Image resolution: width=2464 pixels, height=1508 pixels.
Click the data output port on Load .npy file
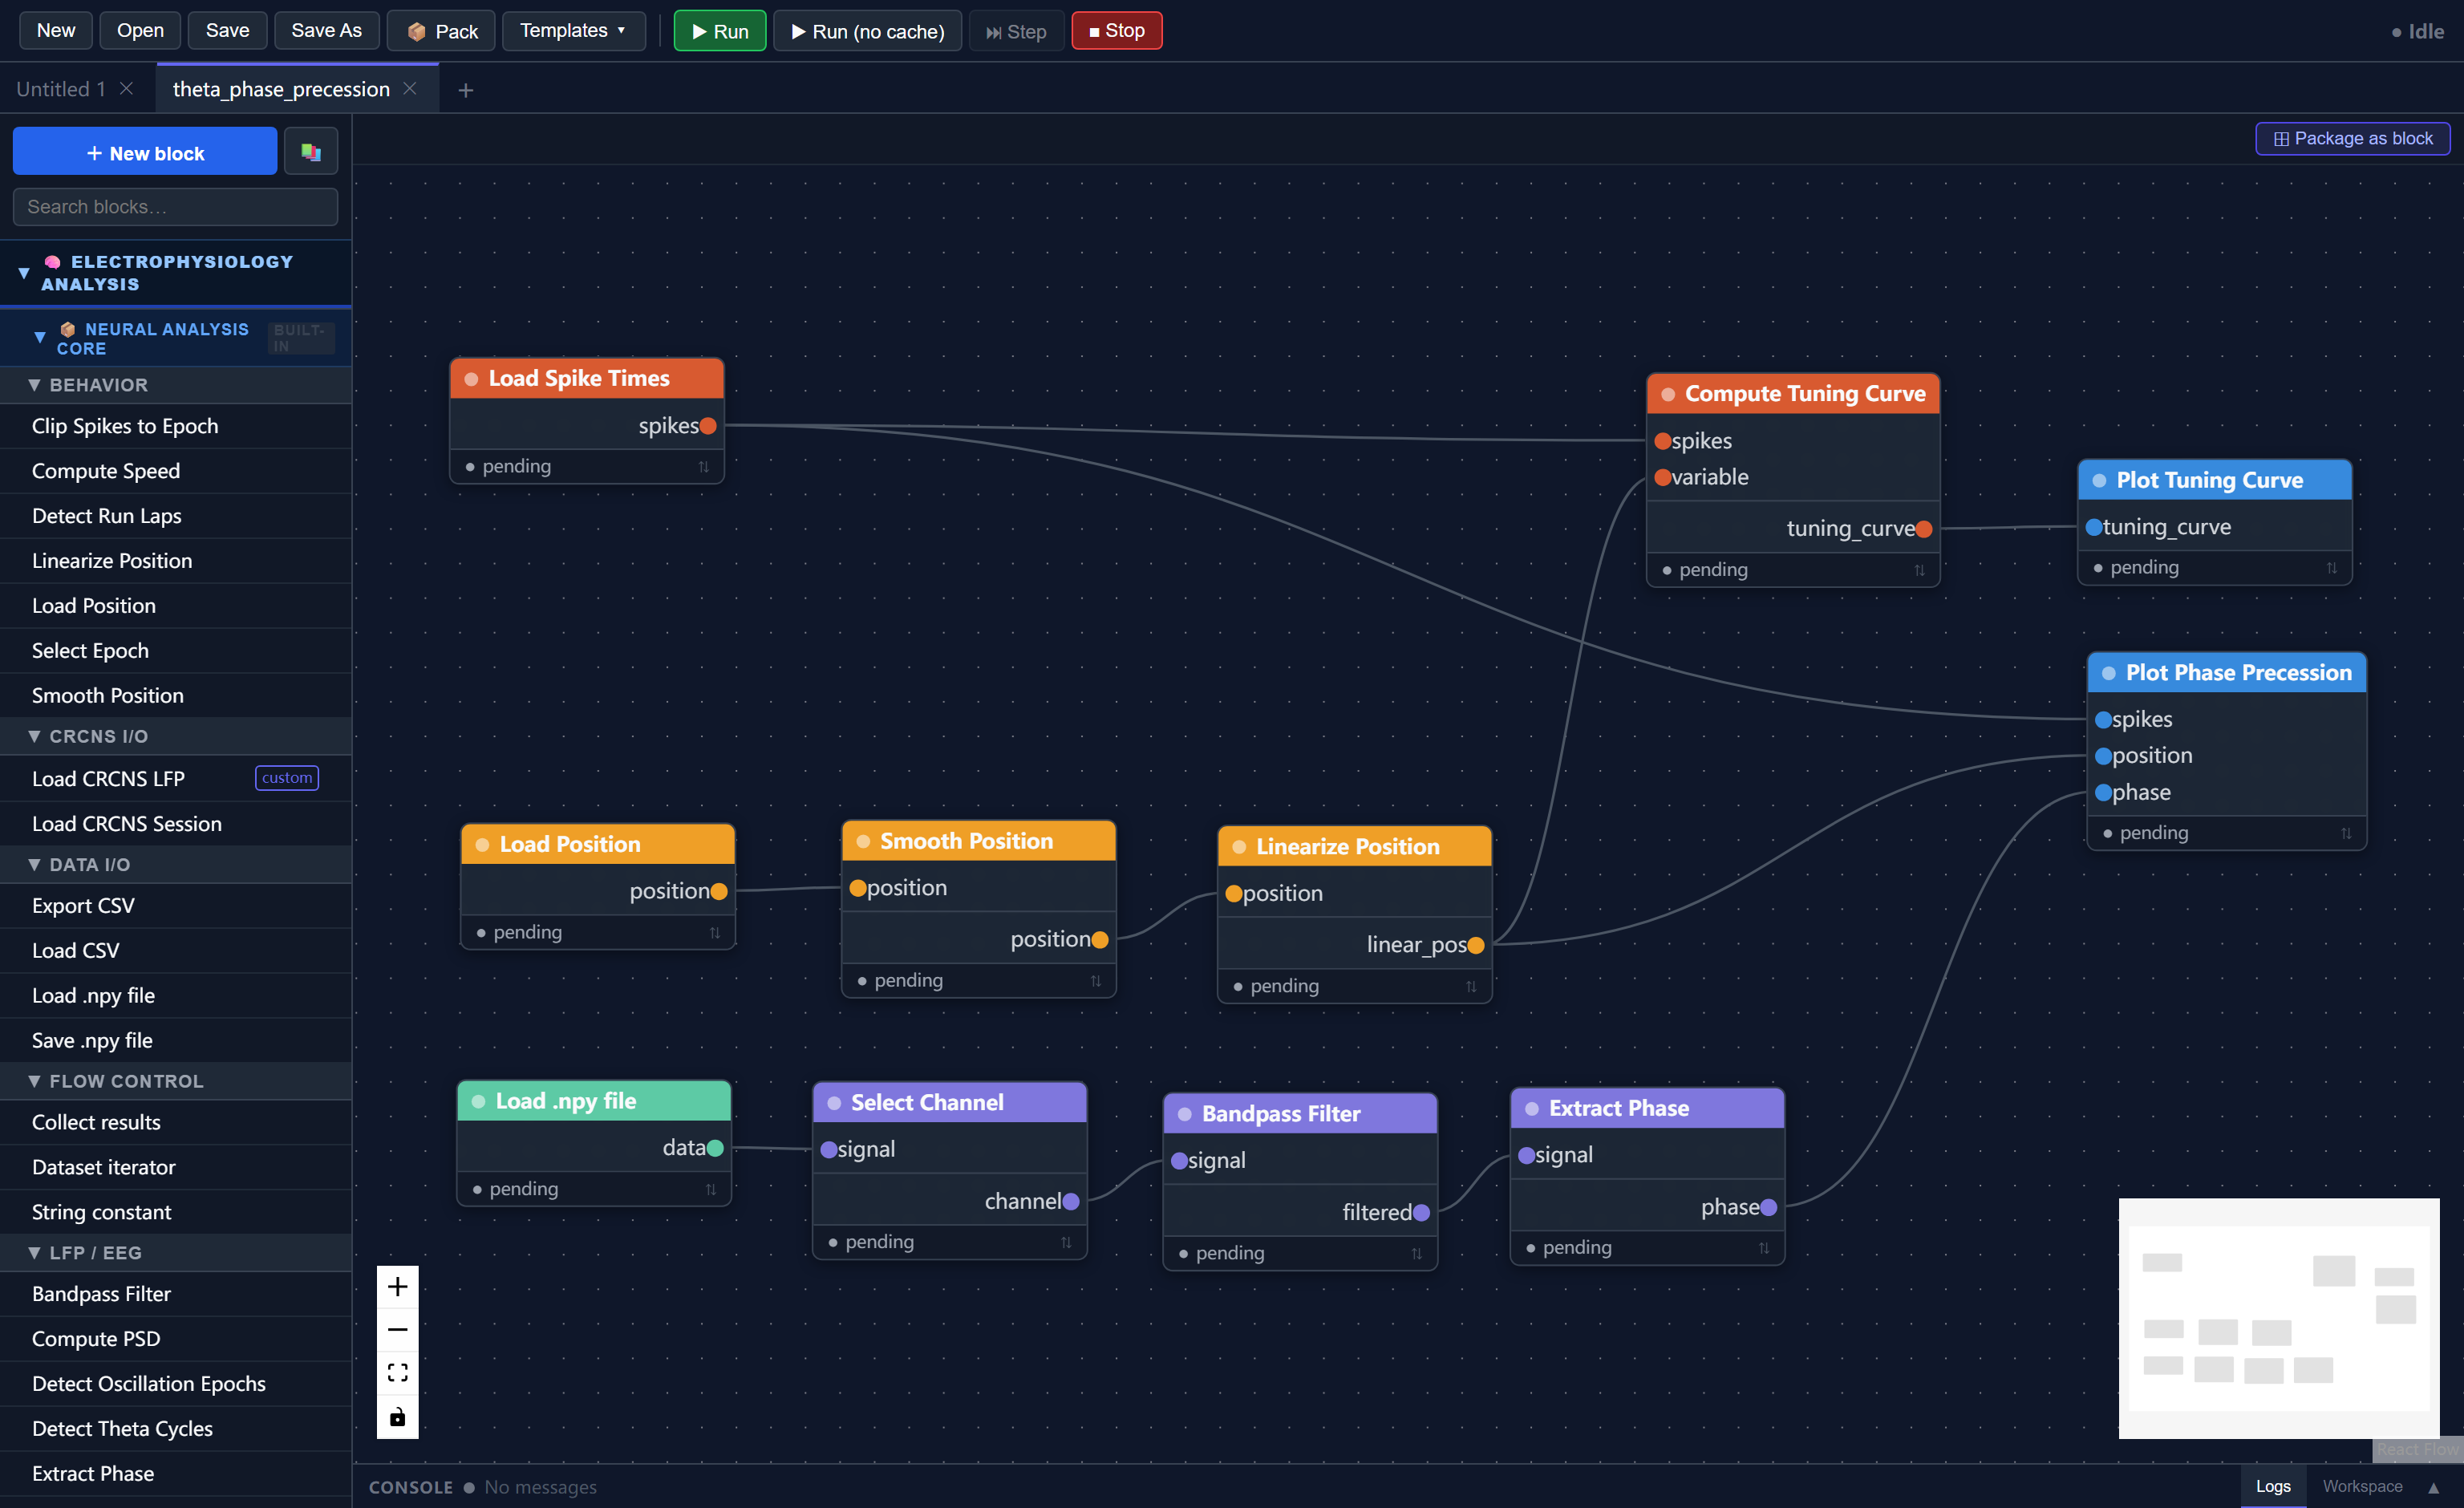[x=715, y=1148]
